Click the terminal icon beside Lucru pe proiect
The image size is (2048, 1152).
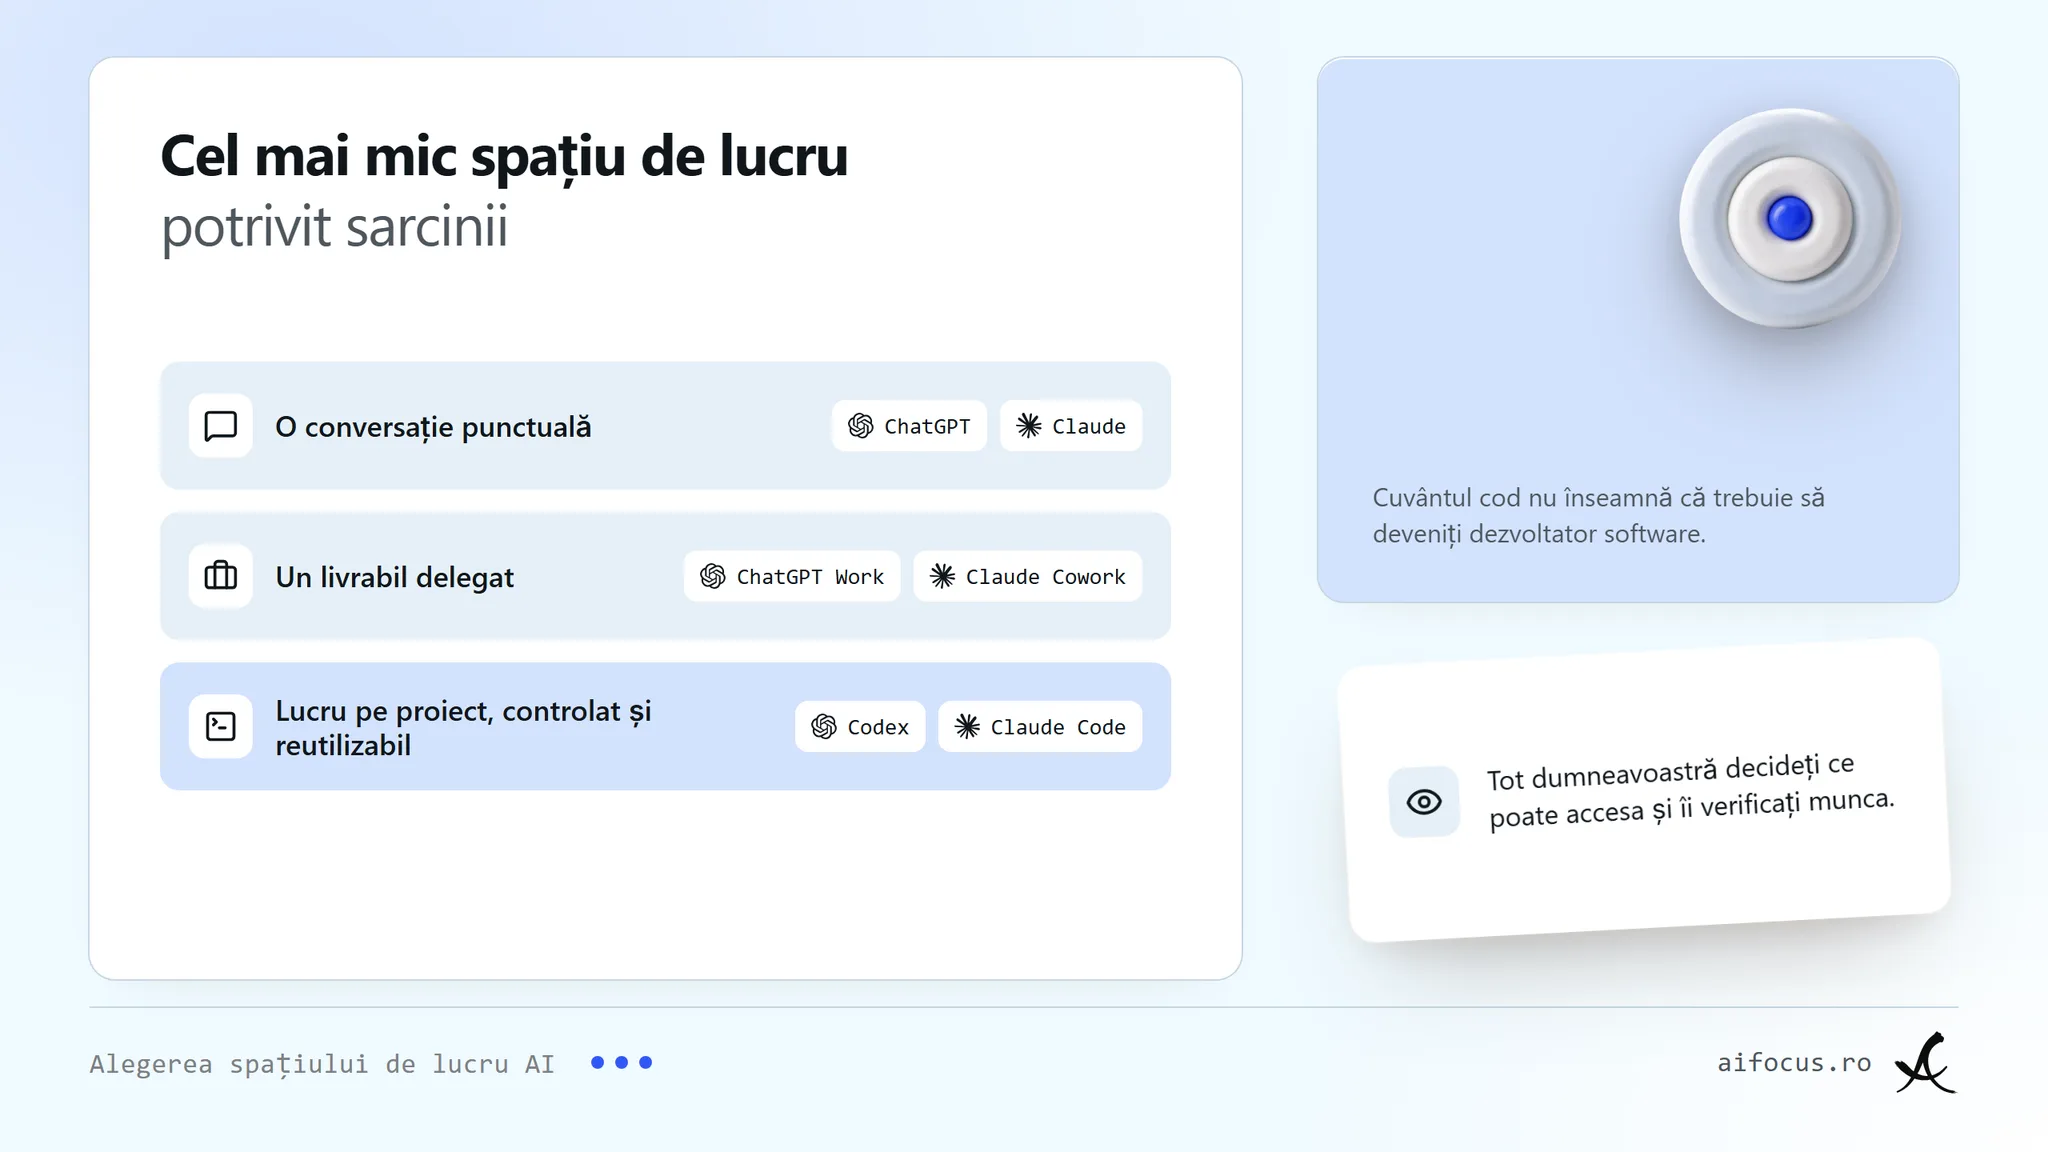coord(220,726)
